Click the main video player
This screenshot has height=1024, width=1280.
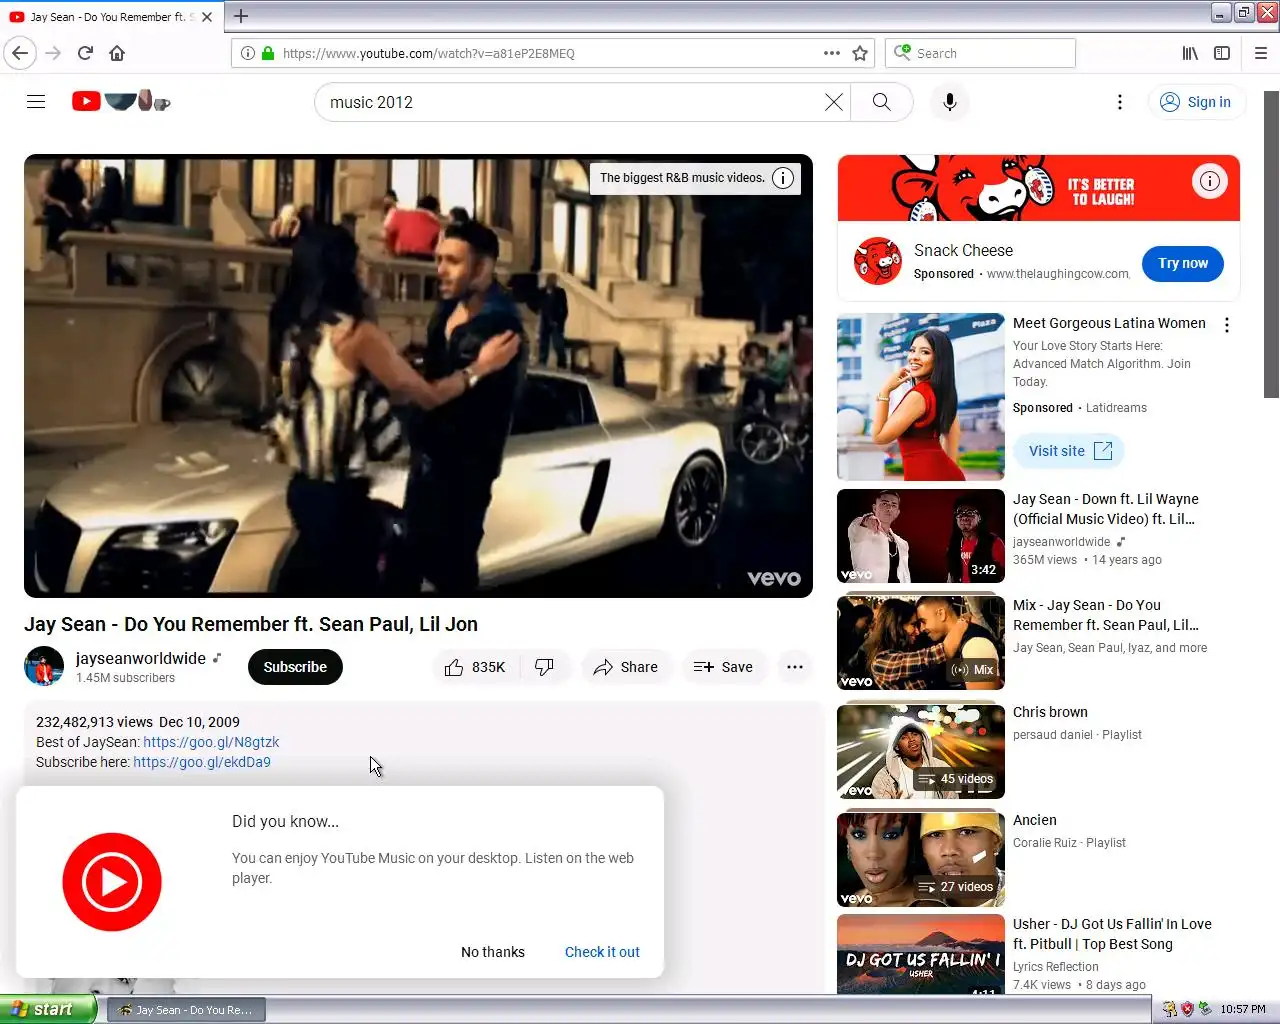coord(418,376)
